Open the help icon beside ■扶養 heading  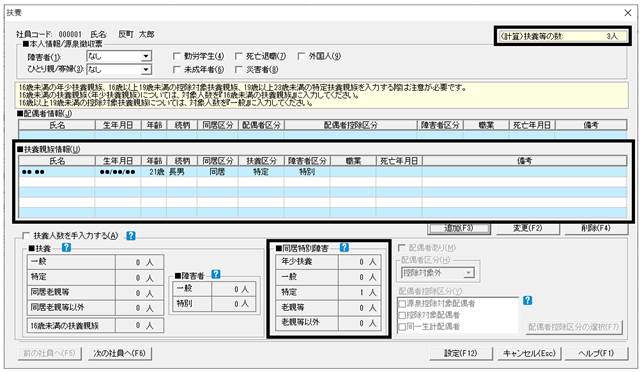coord(66,248)
